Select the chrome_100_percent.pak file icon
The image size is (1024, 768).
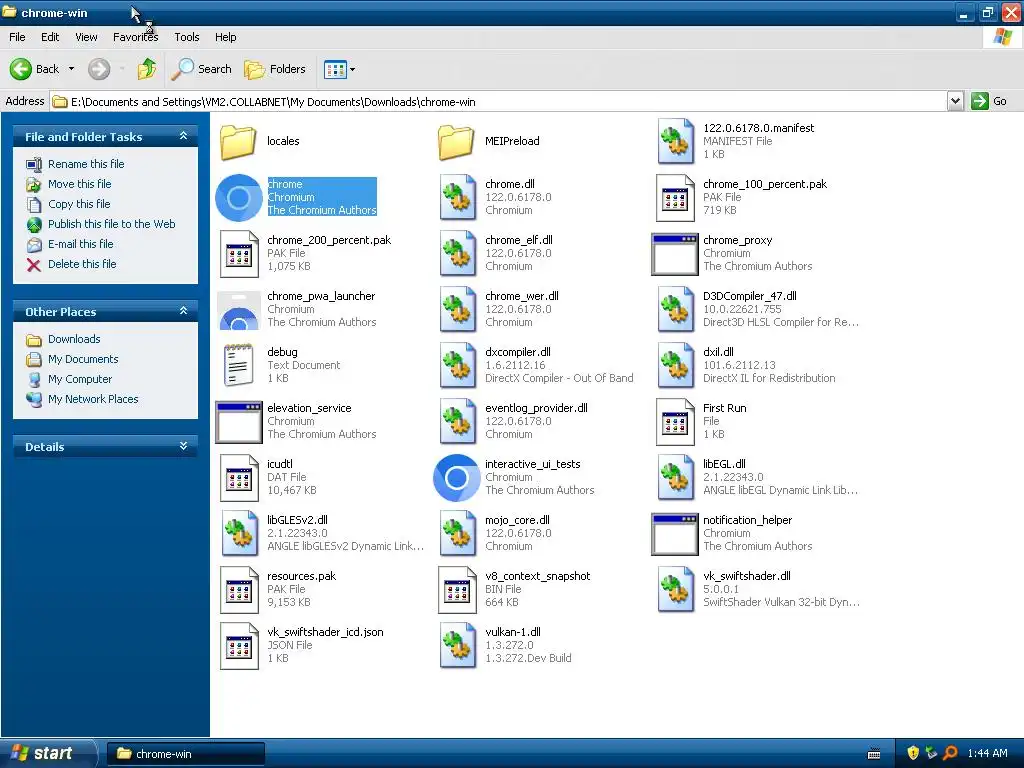click(675, 197)
